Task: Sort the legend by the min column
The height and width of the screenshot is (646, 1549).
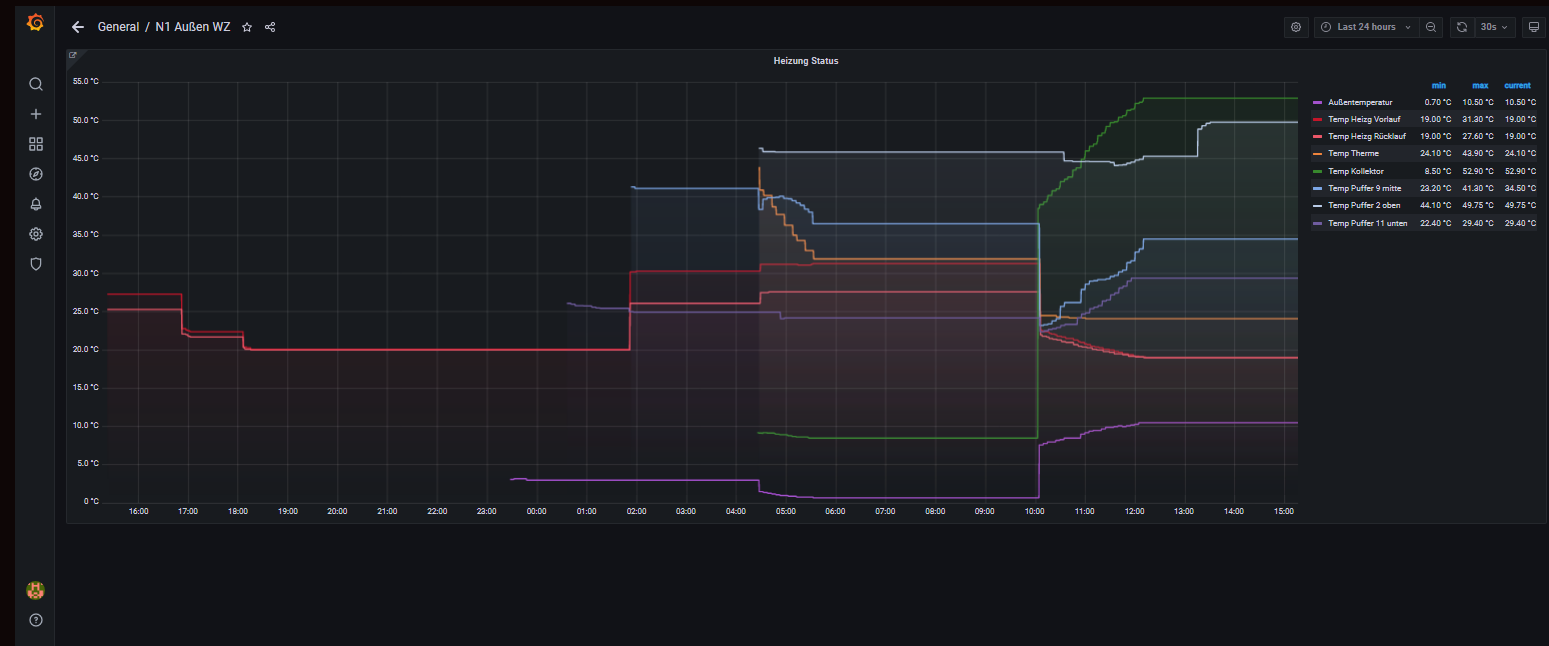Action: (1439, 85)
